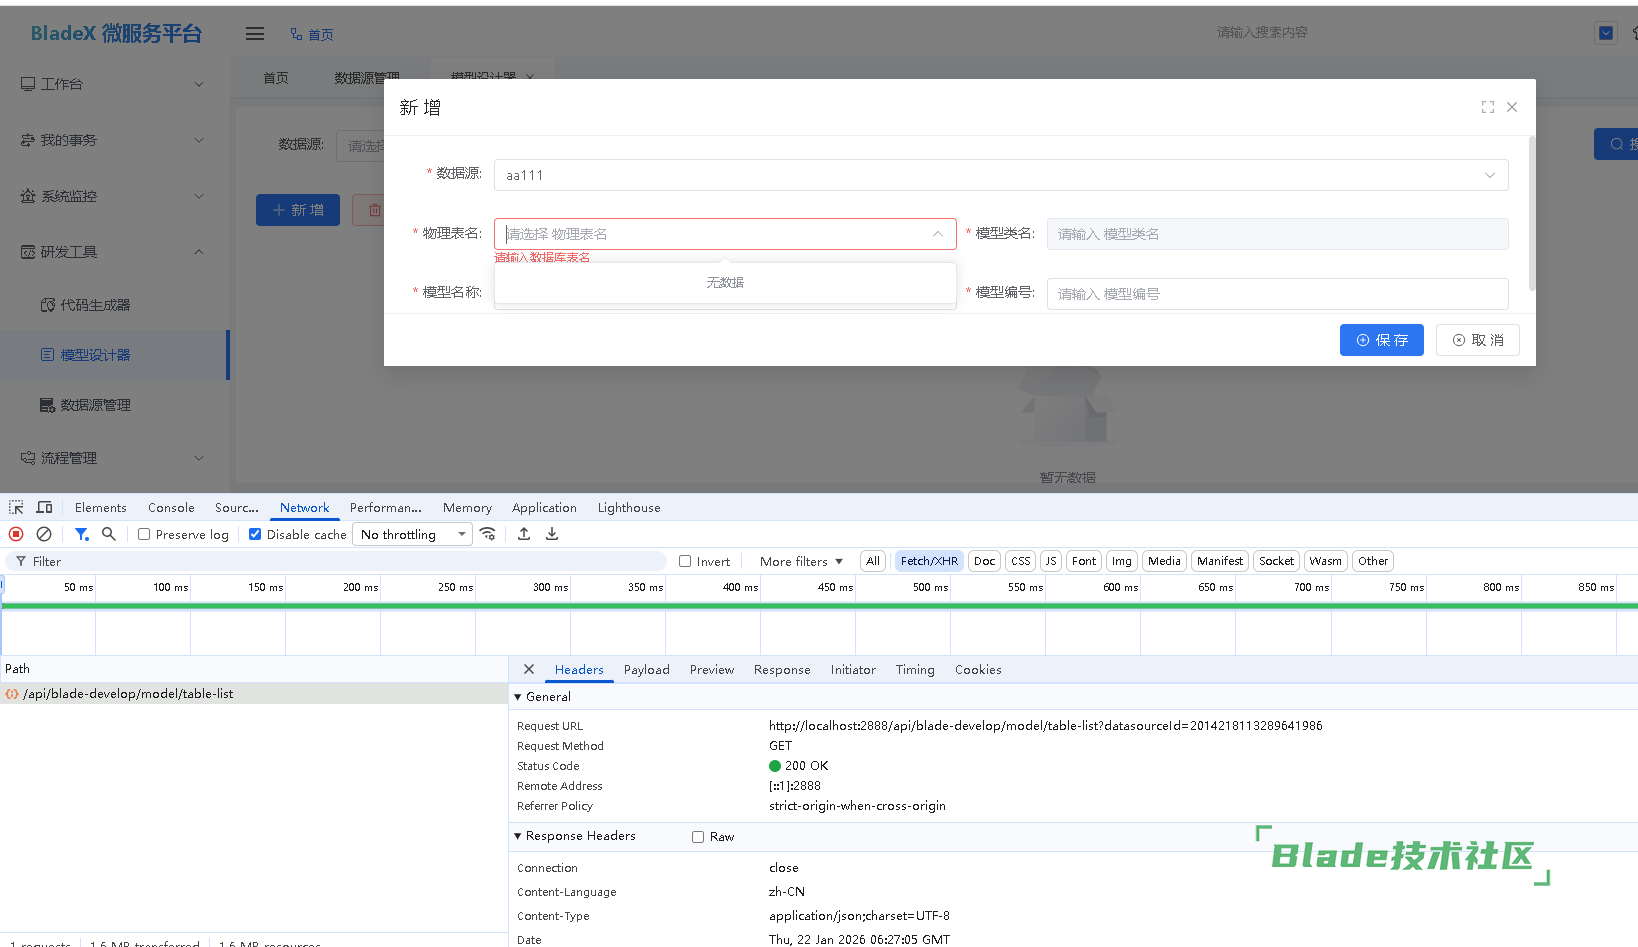This screenshot has height=947, width=1638.
Task: Open the 数据源 dropdown showing aa111
Action: tap(1000, 175)
